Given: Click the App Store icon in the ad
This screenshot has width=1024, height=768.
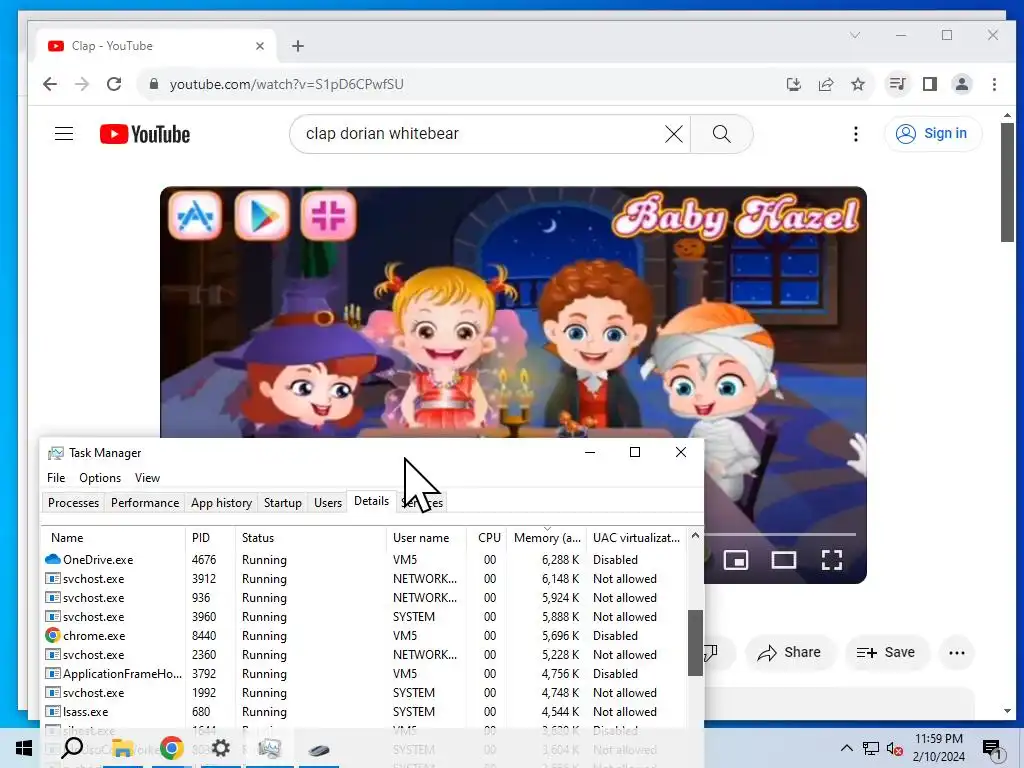Looking at the screenshot, I should coord(195,216).
